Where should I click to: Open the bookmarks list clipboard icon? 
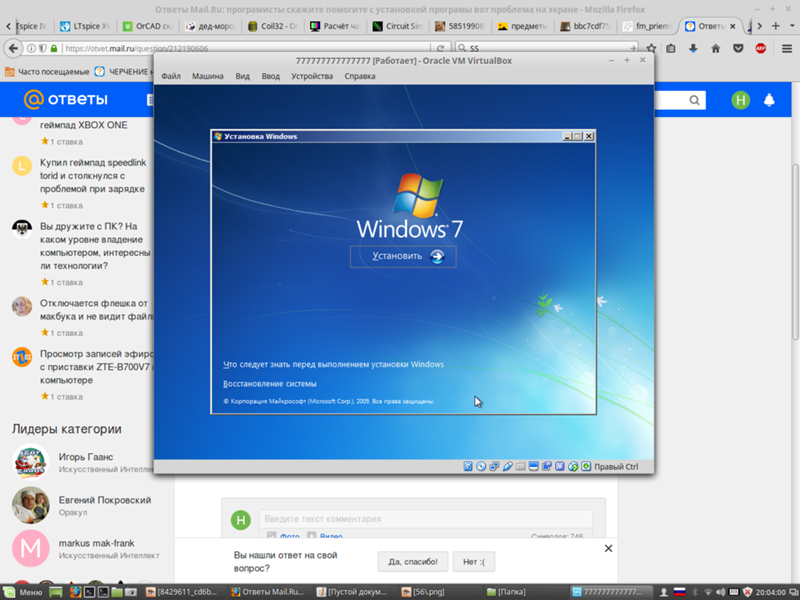coord(671,48)
